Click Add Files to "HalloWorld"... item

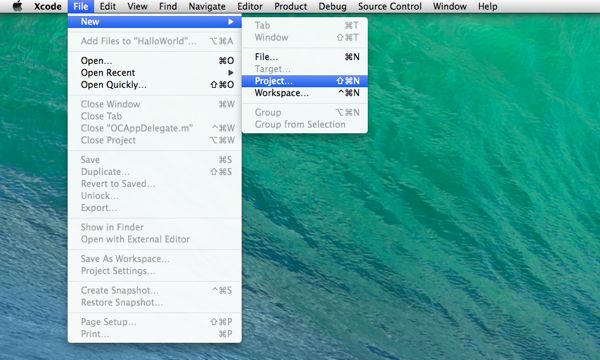155,41
